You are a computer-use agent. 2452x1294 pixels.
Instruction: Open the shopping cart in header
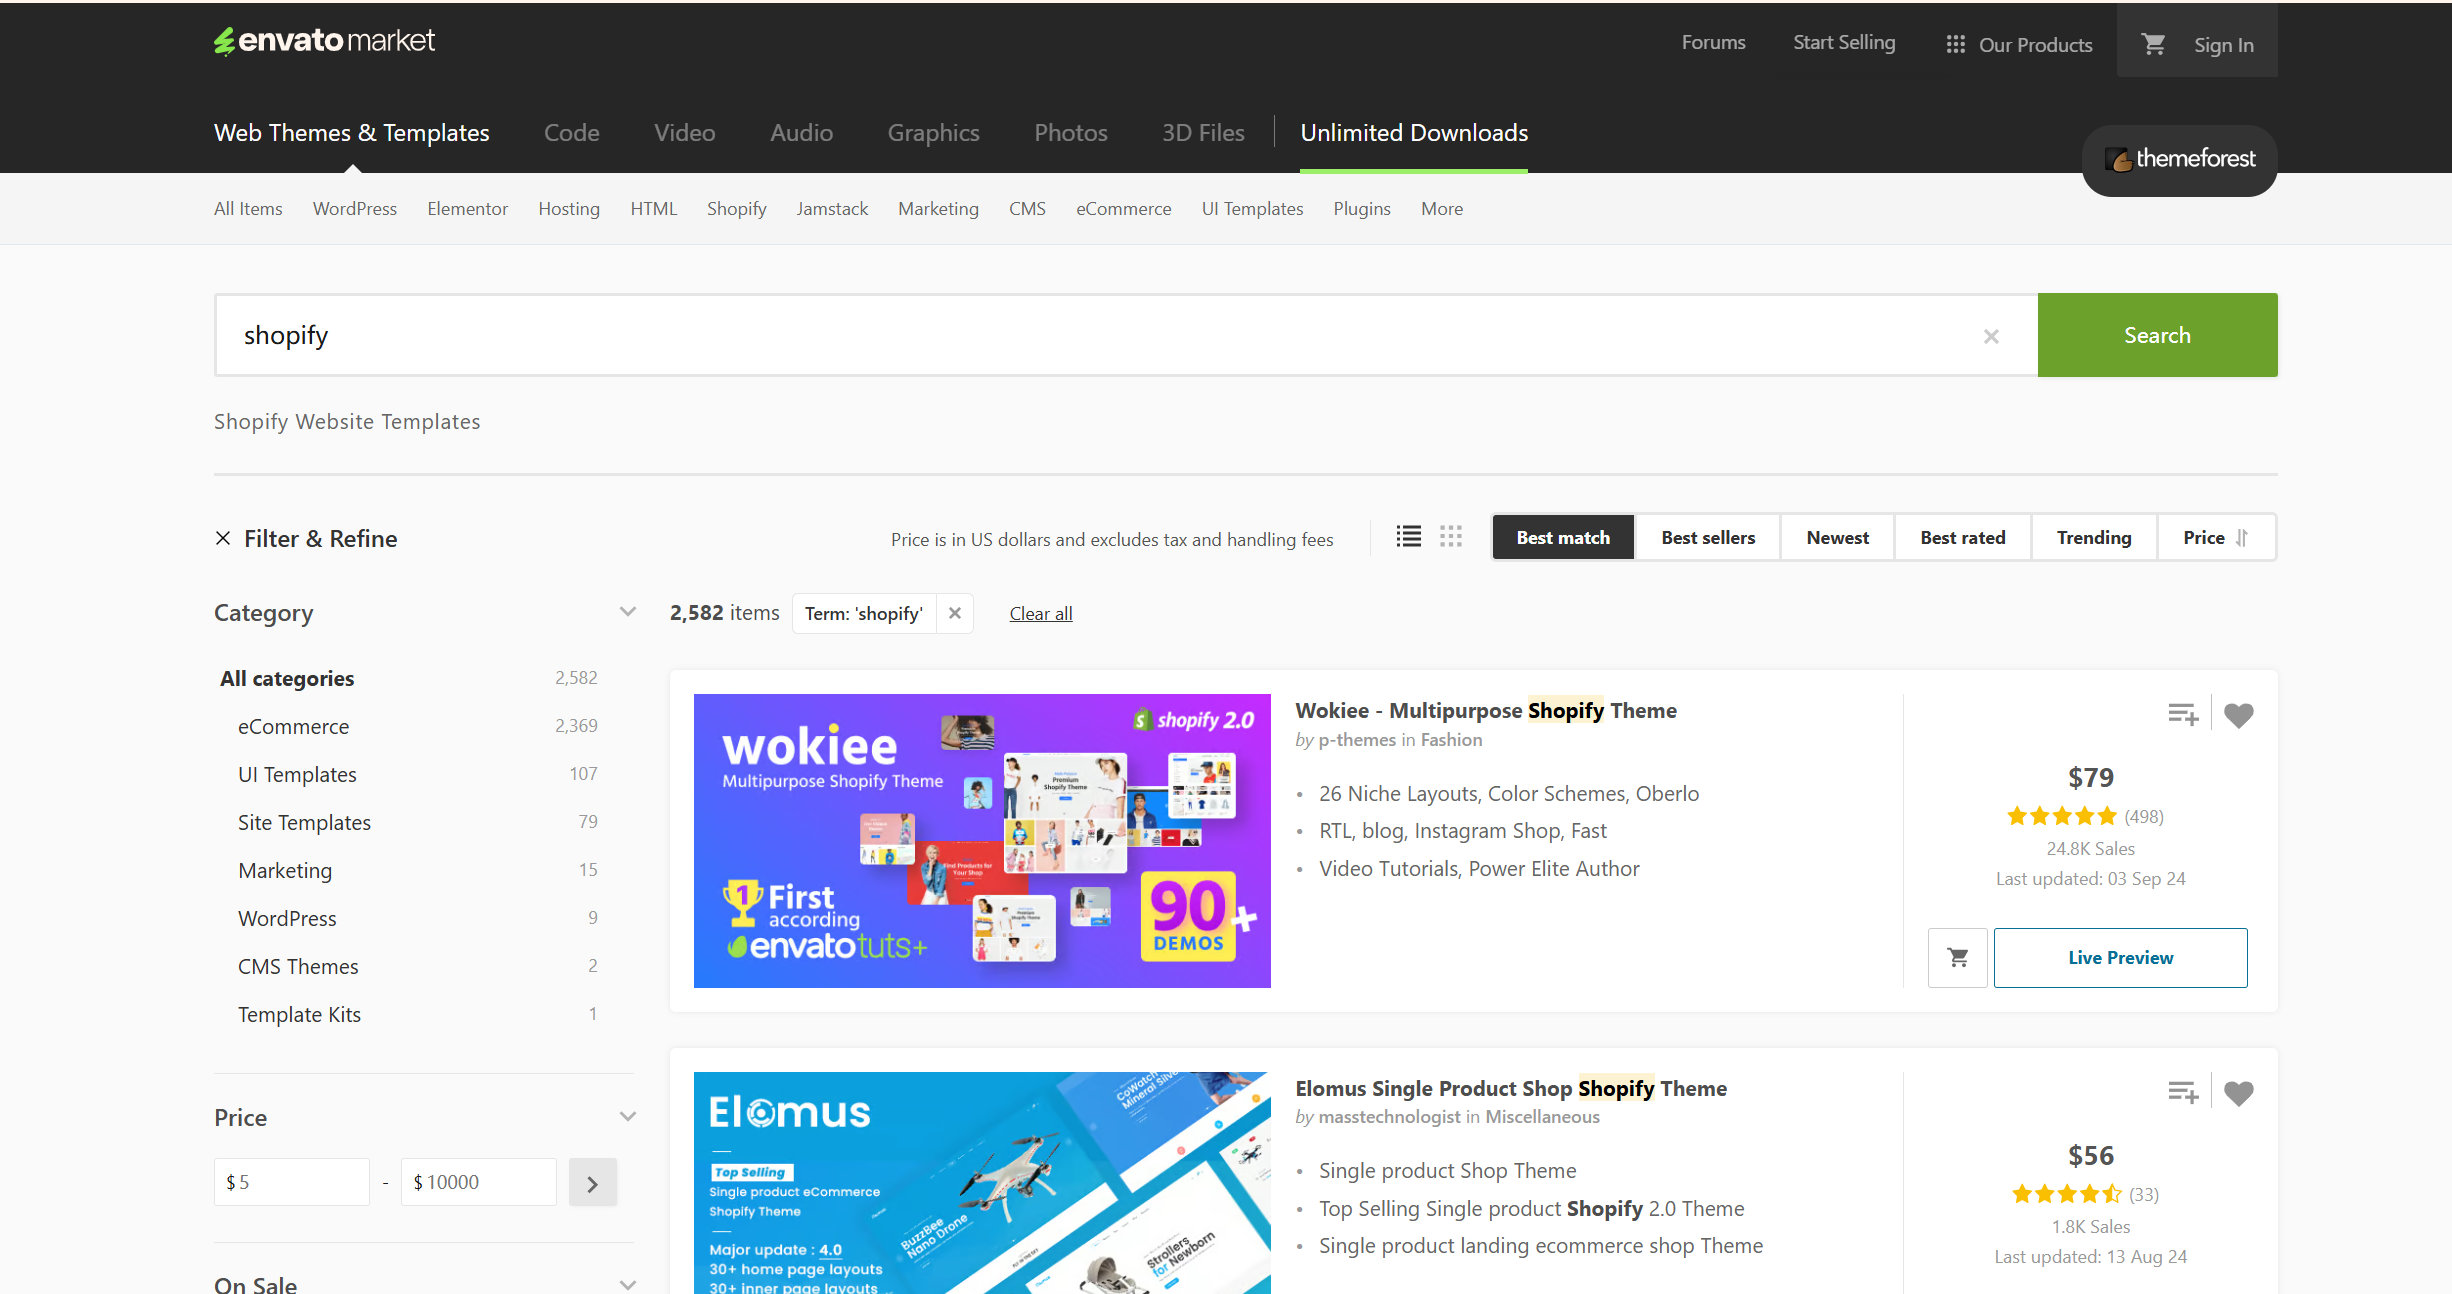(x=2153, y=44)
